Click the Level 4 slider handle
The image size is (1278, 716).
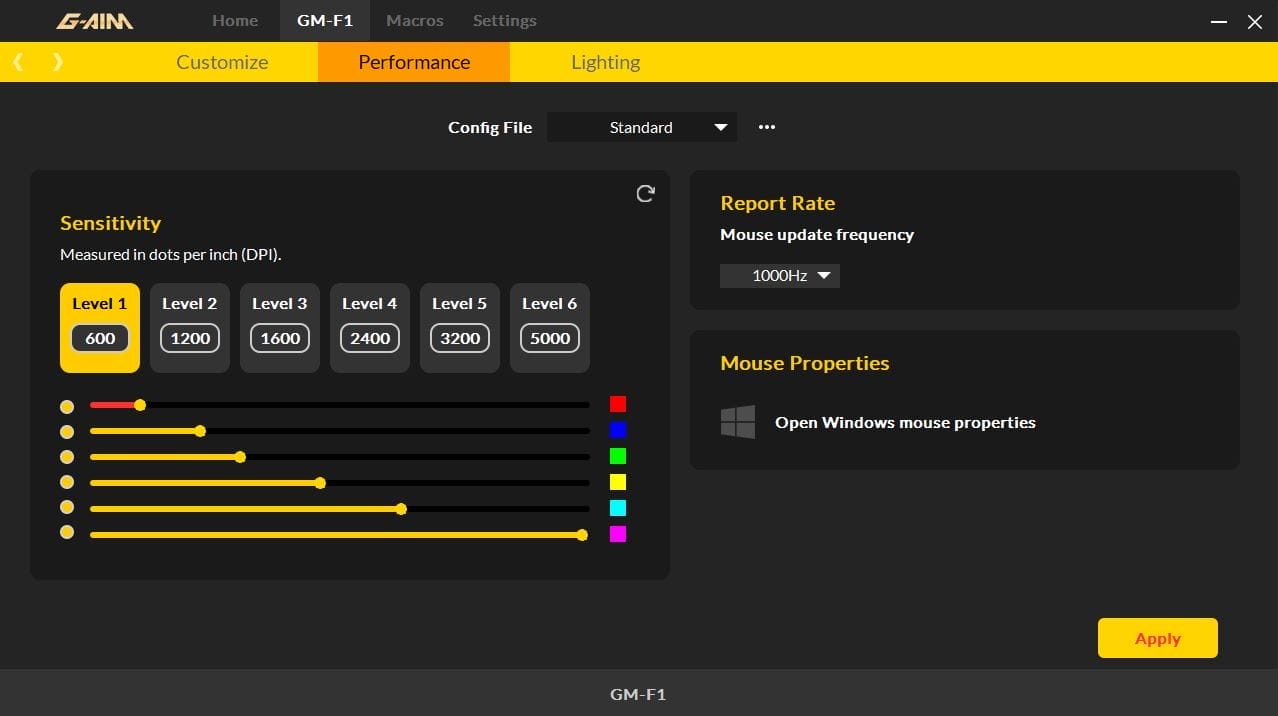tap(320, 483)
